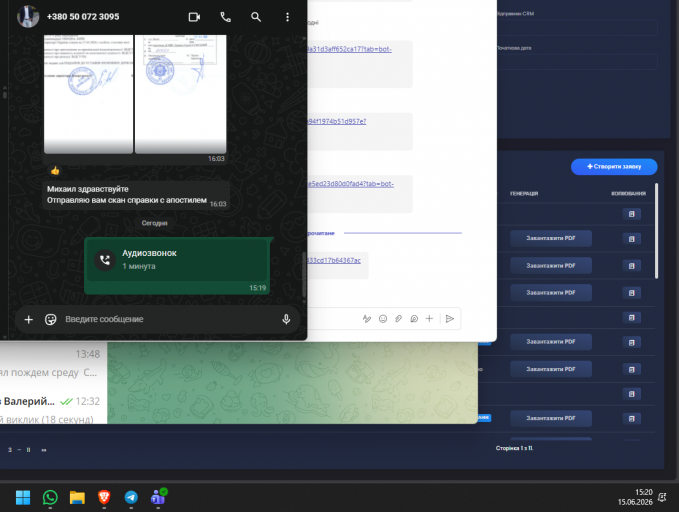Open the notification bell in system tray

(x=662, y=497)
